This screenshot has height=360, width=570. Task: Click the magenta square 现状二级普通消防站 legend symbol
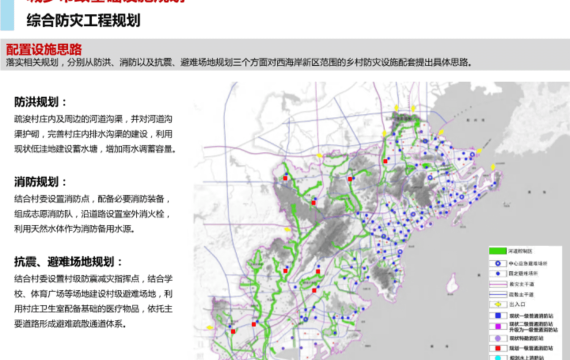(498, 326)
